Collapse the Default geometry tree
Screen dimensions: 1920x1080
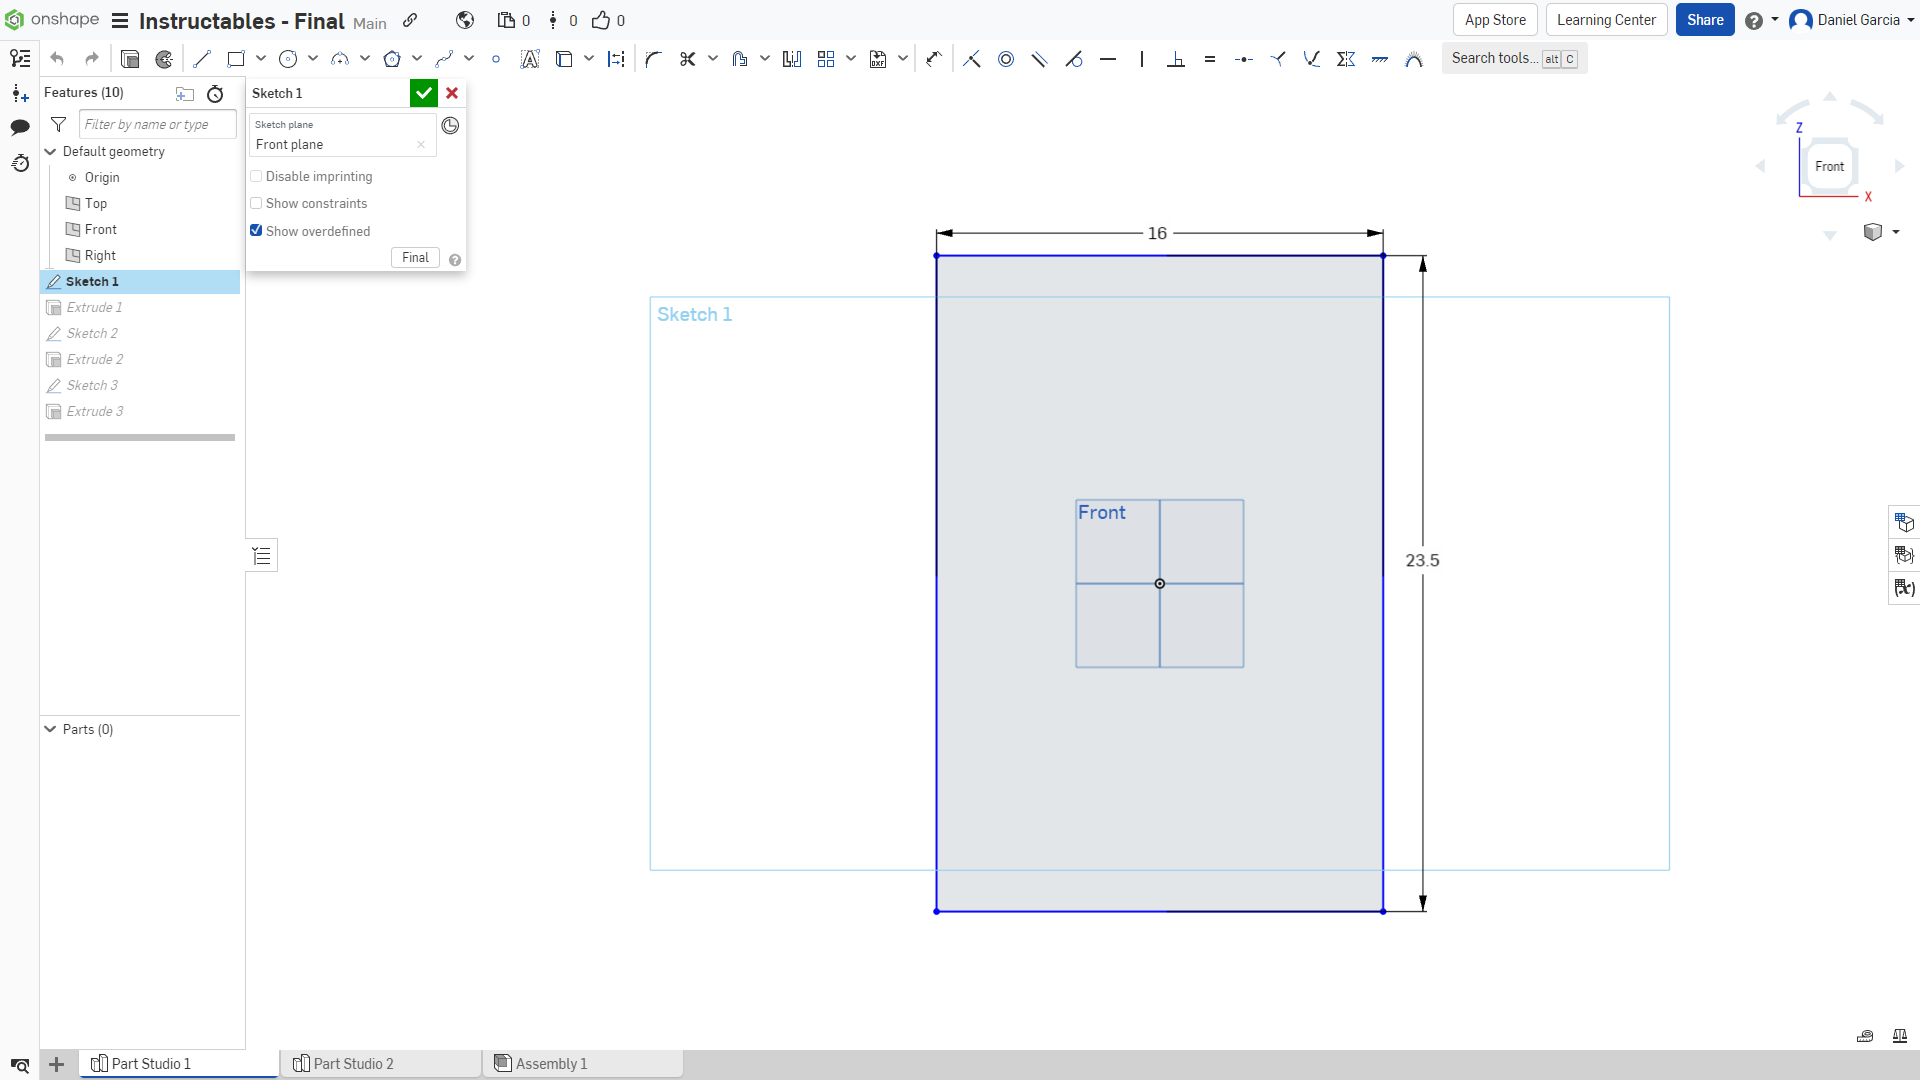[x=49, y=151]
